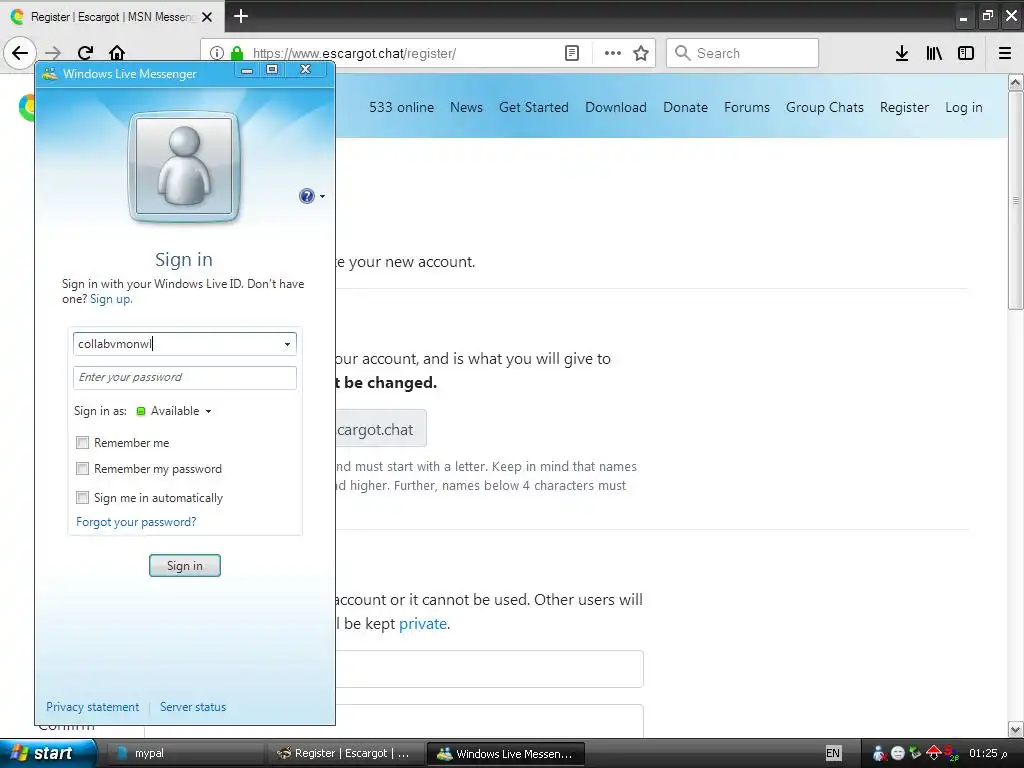Click the green Safely Remove Hardware tray icon
Viewport: 1024px width, 768px height.
point(916,753)
